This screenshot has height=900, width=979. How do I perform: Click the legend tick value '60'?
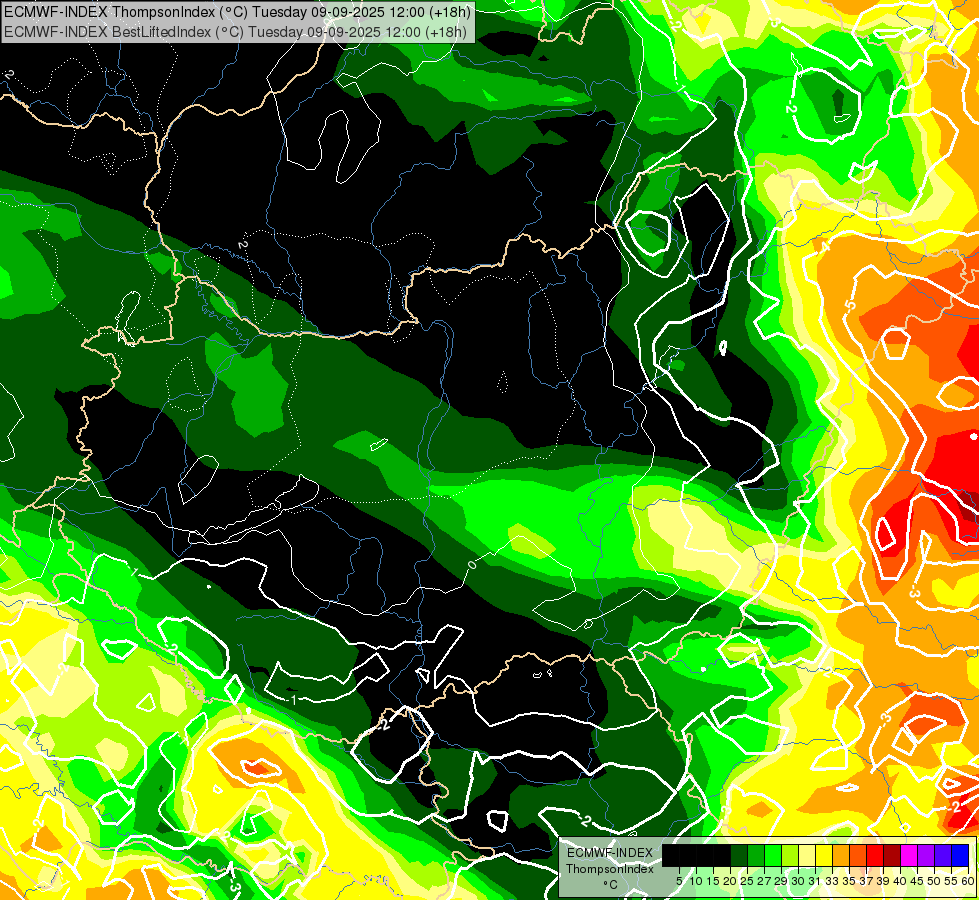coord(968,881)
